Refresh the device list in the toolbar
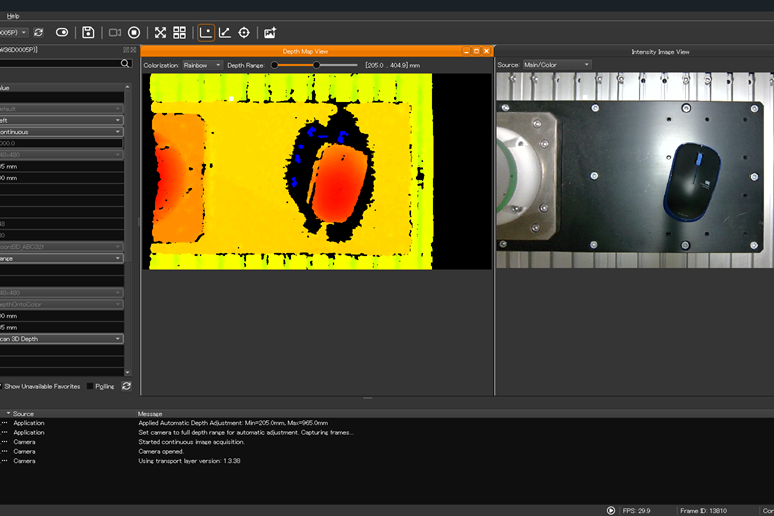 (39, 33)
